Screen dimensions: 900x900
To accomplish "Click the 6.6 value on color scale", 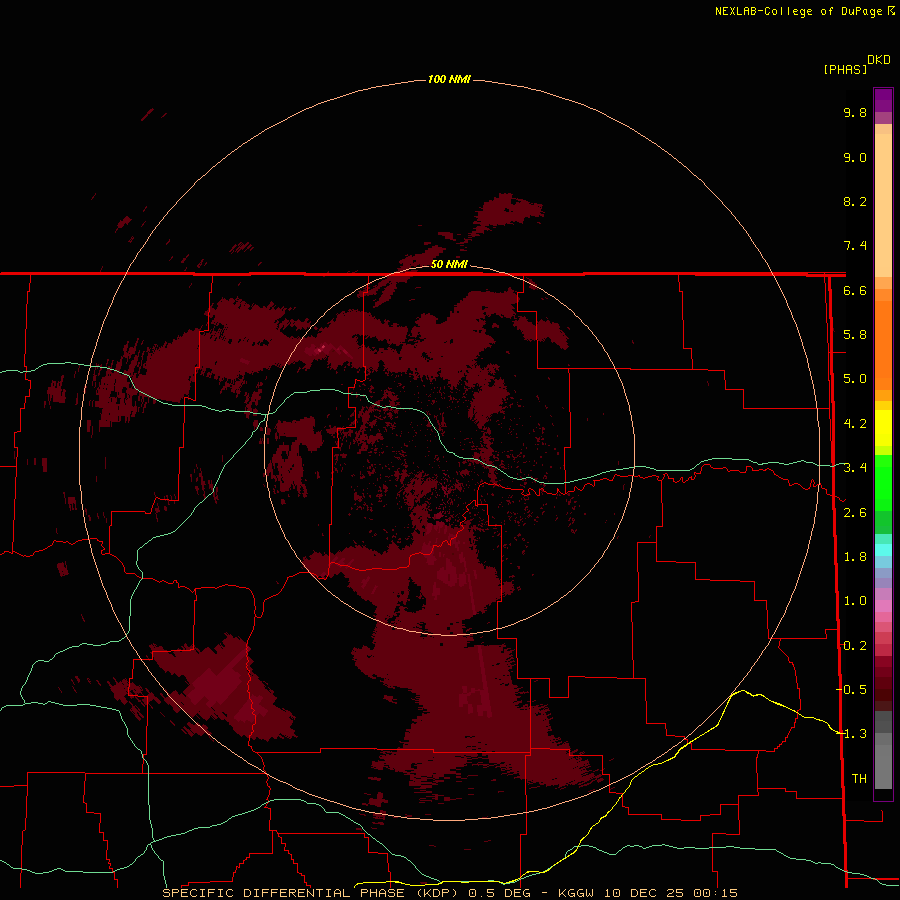I will coord(855,290).
